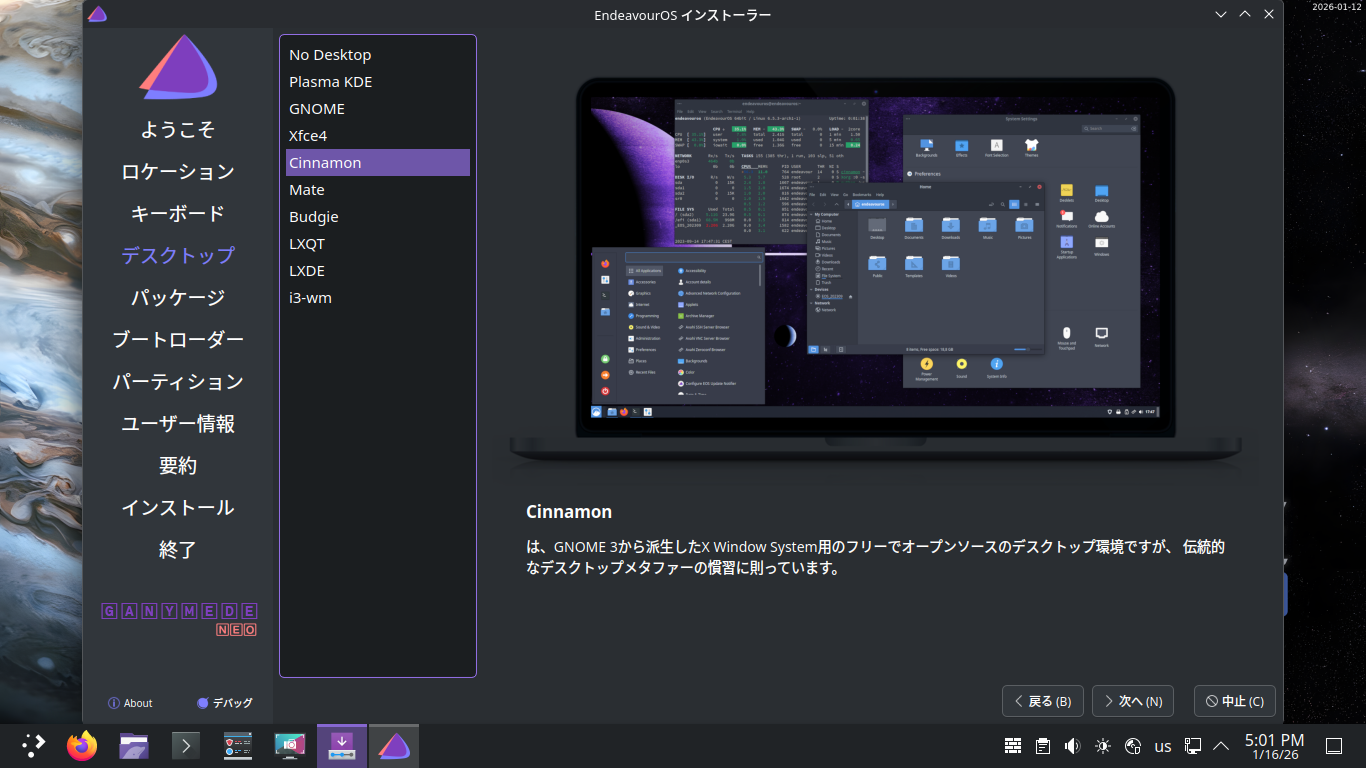
Task: Select the i3-wm list entry
Action: 310,298
